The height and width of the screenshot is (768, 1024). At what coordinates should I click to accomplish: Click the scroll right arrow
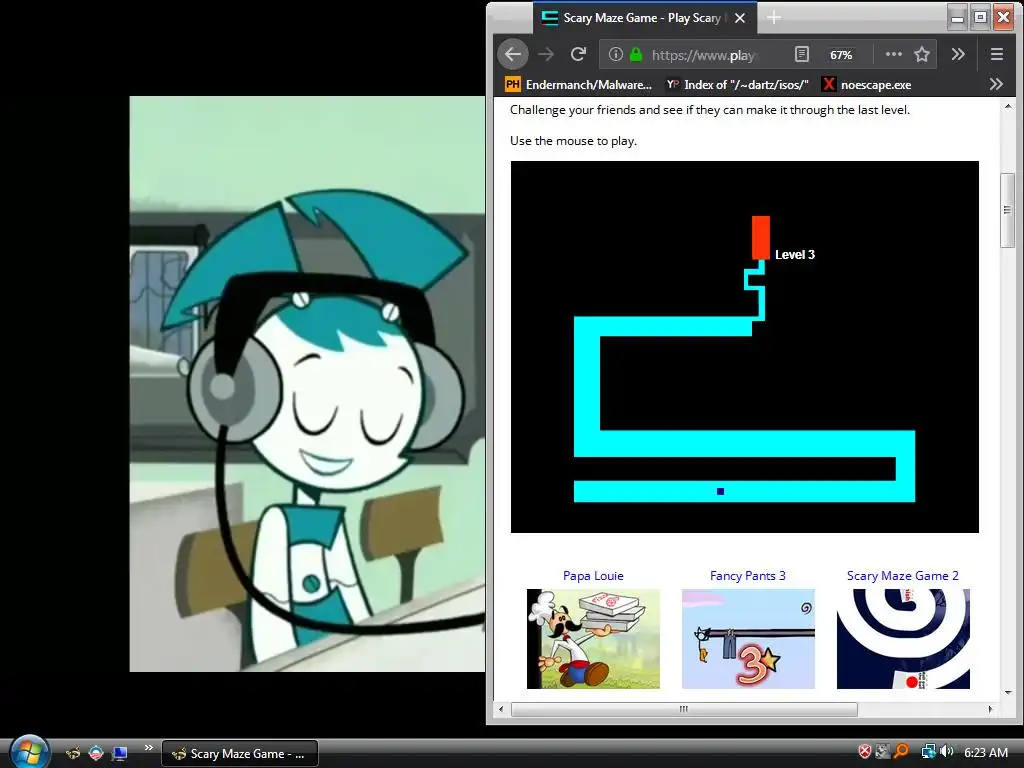coord(990,709)
